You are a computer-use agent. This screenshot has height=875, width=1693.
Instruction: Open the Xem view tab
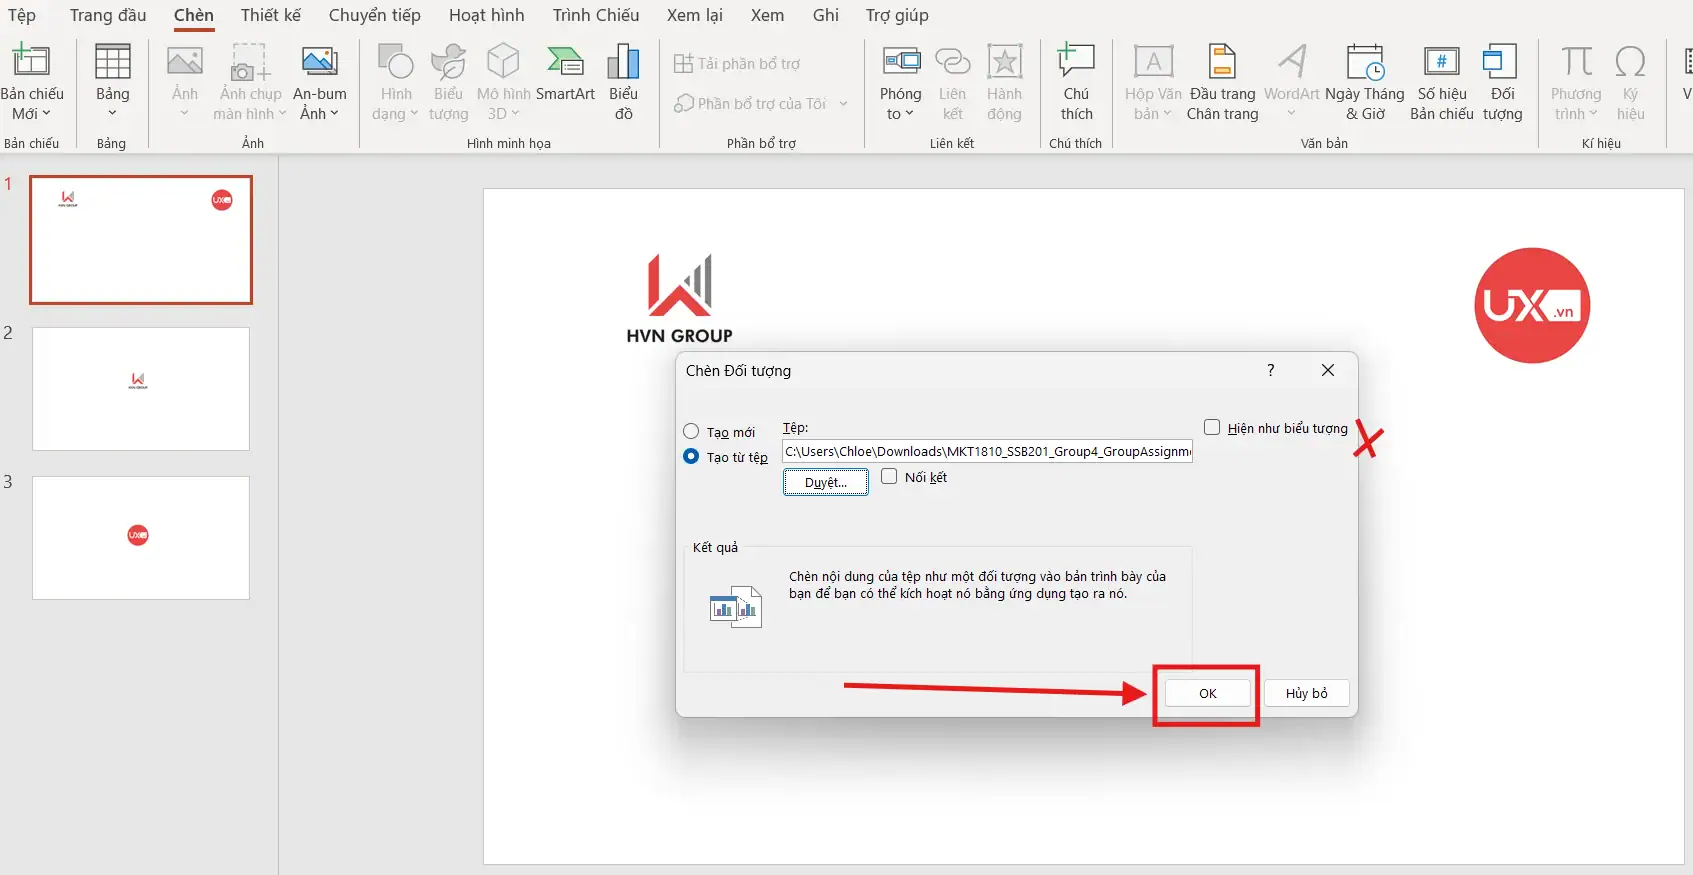coord(768,15)
